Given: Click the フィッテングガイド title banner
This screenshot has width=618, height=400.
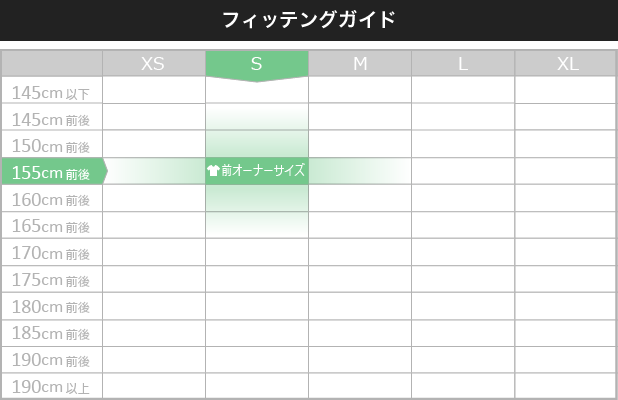Looking at the screenshot, I should (x=309, y=20).
